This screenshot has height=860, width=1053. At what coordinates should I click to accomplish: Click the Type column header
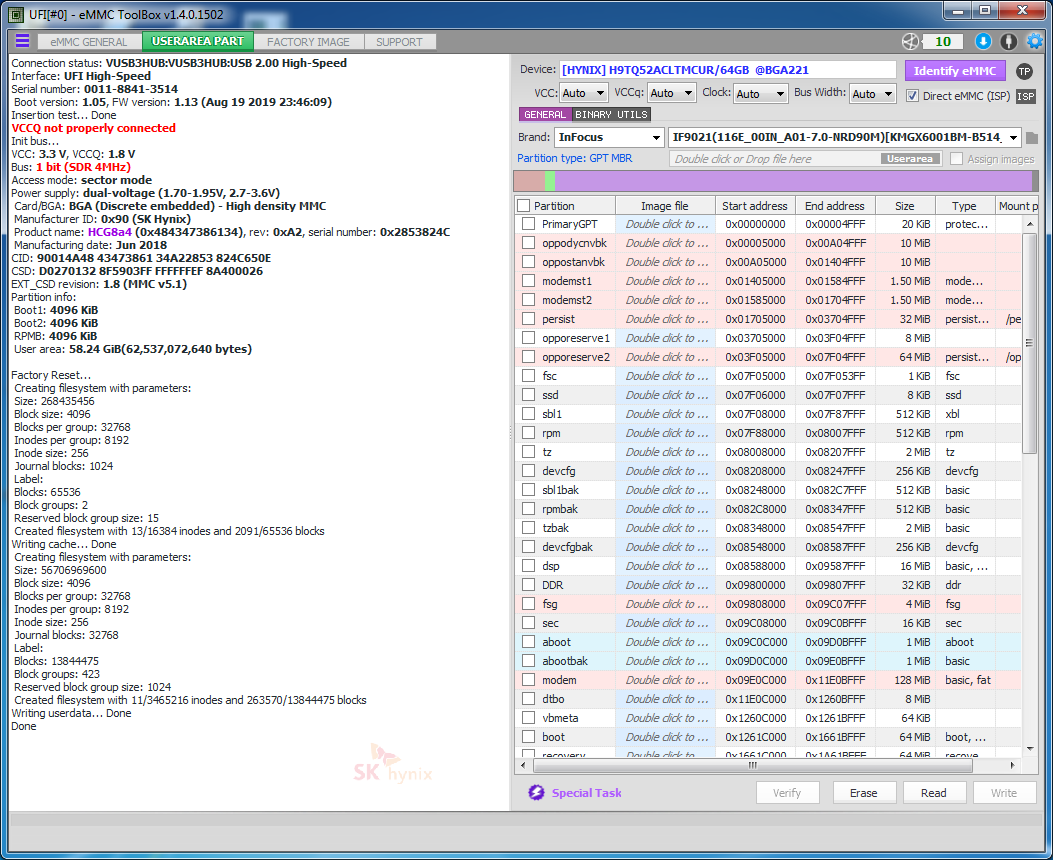964,206
